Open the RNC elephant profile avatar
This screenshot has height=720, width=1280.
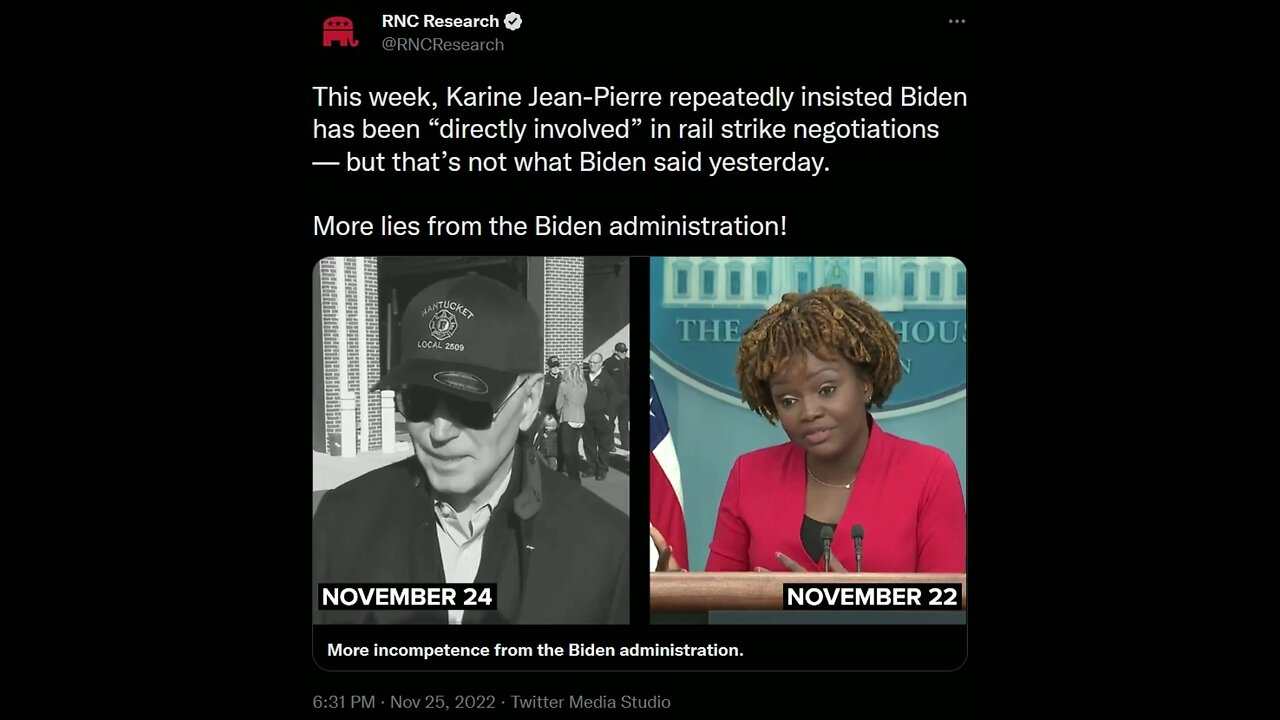(340, 32)
